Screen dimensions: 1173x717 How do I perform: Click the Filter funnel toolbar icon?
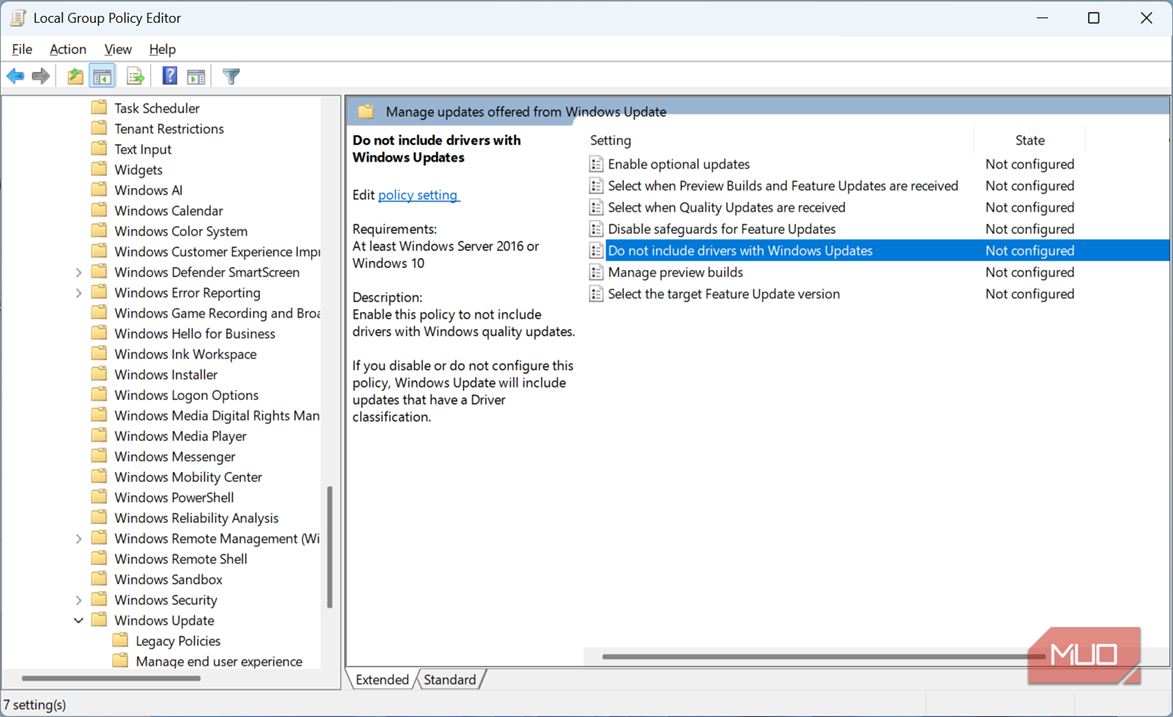[231, 76]
